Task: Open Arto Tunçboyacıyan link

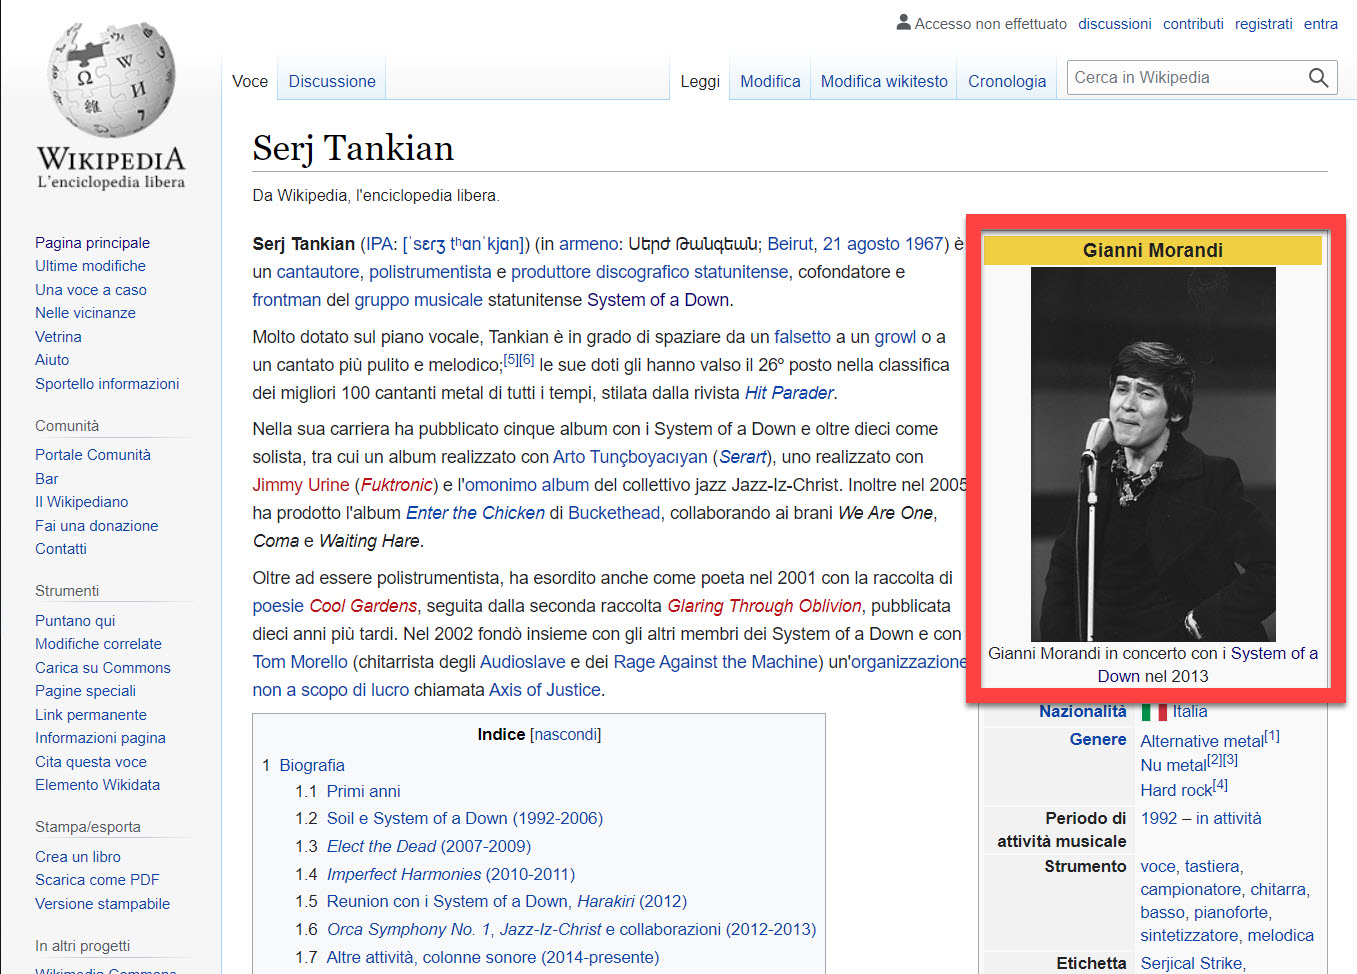Action: pos(630,457)
